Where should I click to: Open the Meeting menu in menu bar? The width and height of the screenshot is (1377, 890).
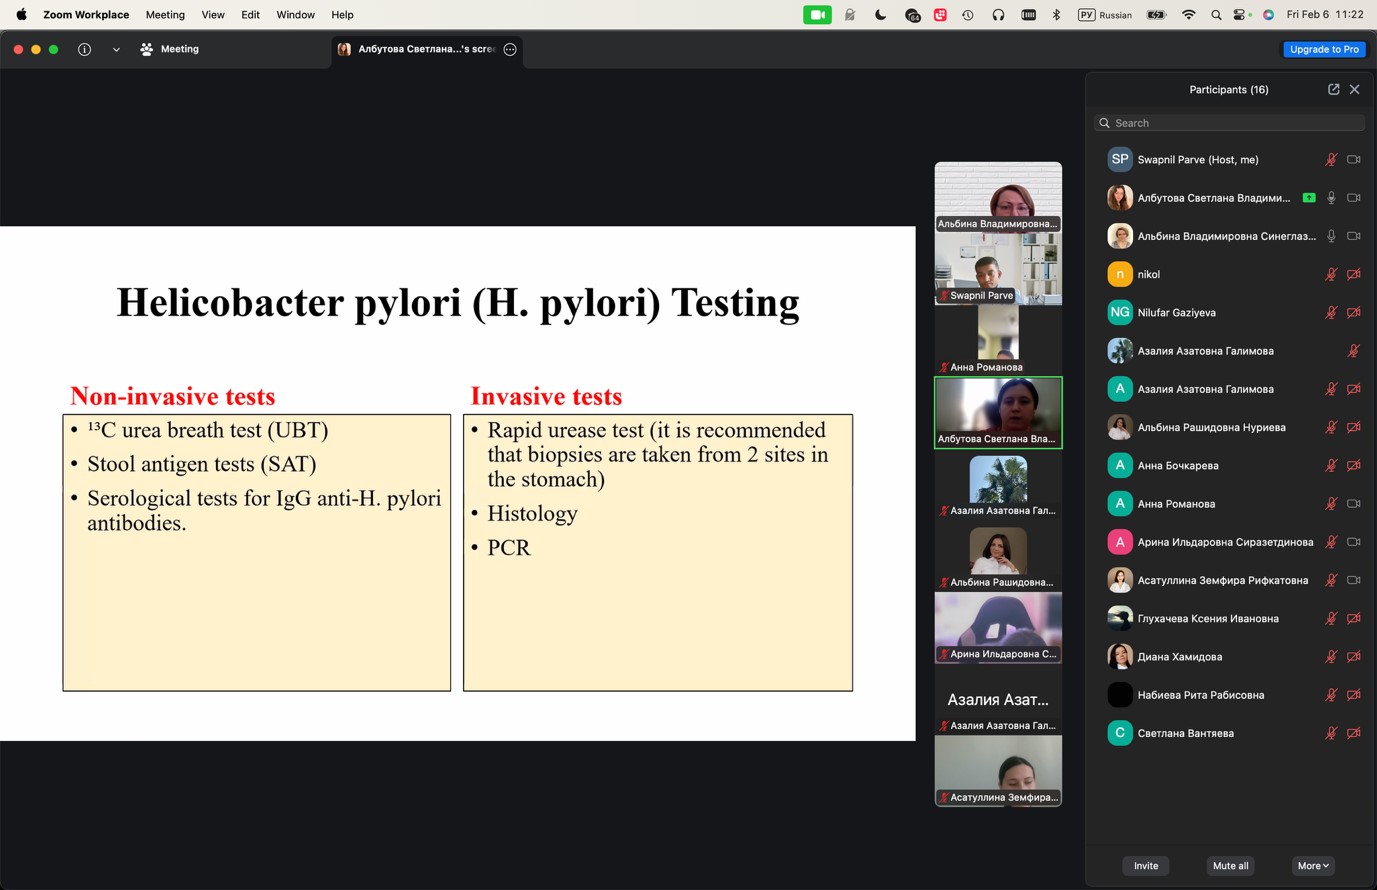point(165,15)
